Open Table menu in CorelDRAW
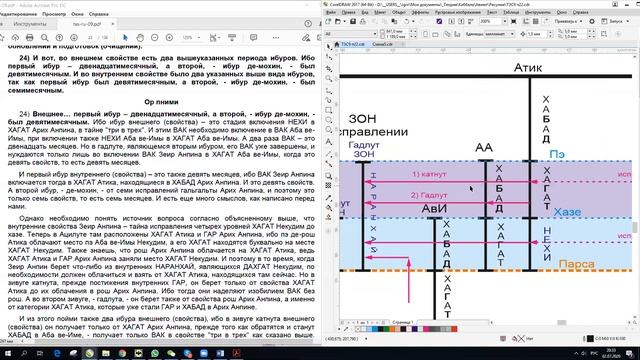The height and width of the screenshot is (360, 640). coord(511,13)
